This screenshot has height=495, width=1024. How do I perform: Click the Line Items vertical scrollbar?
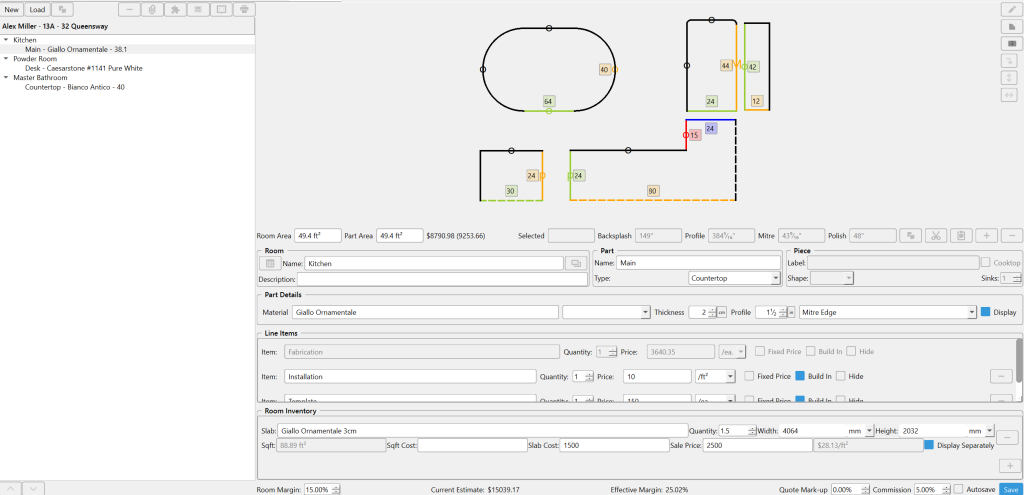pos(1019,360)
